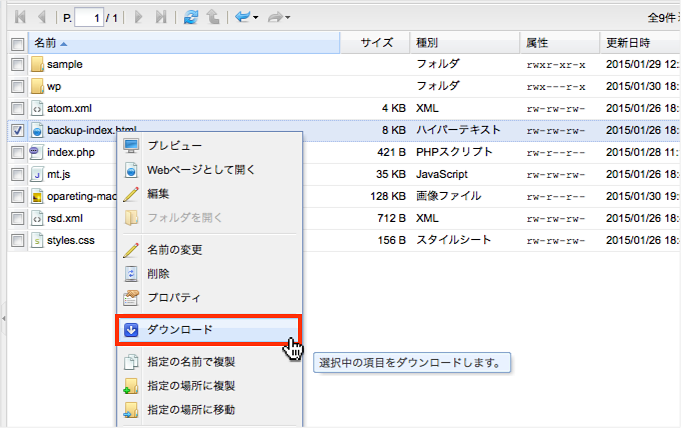Viewport: 681px width, 428px height.
Task: Choose ダウンロード from context menu
Action: coord(208,330)
